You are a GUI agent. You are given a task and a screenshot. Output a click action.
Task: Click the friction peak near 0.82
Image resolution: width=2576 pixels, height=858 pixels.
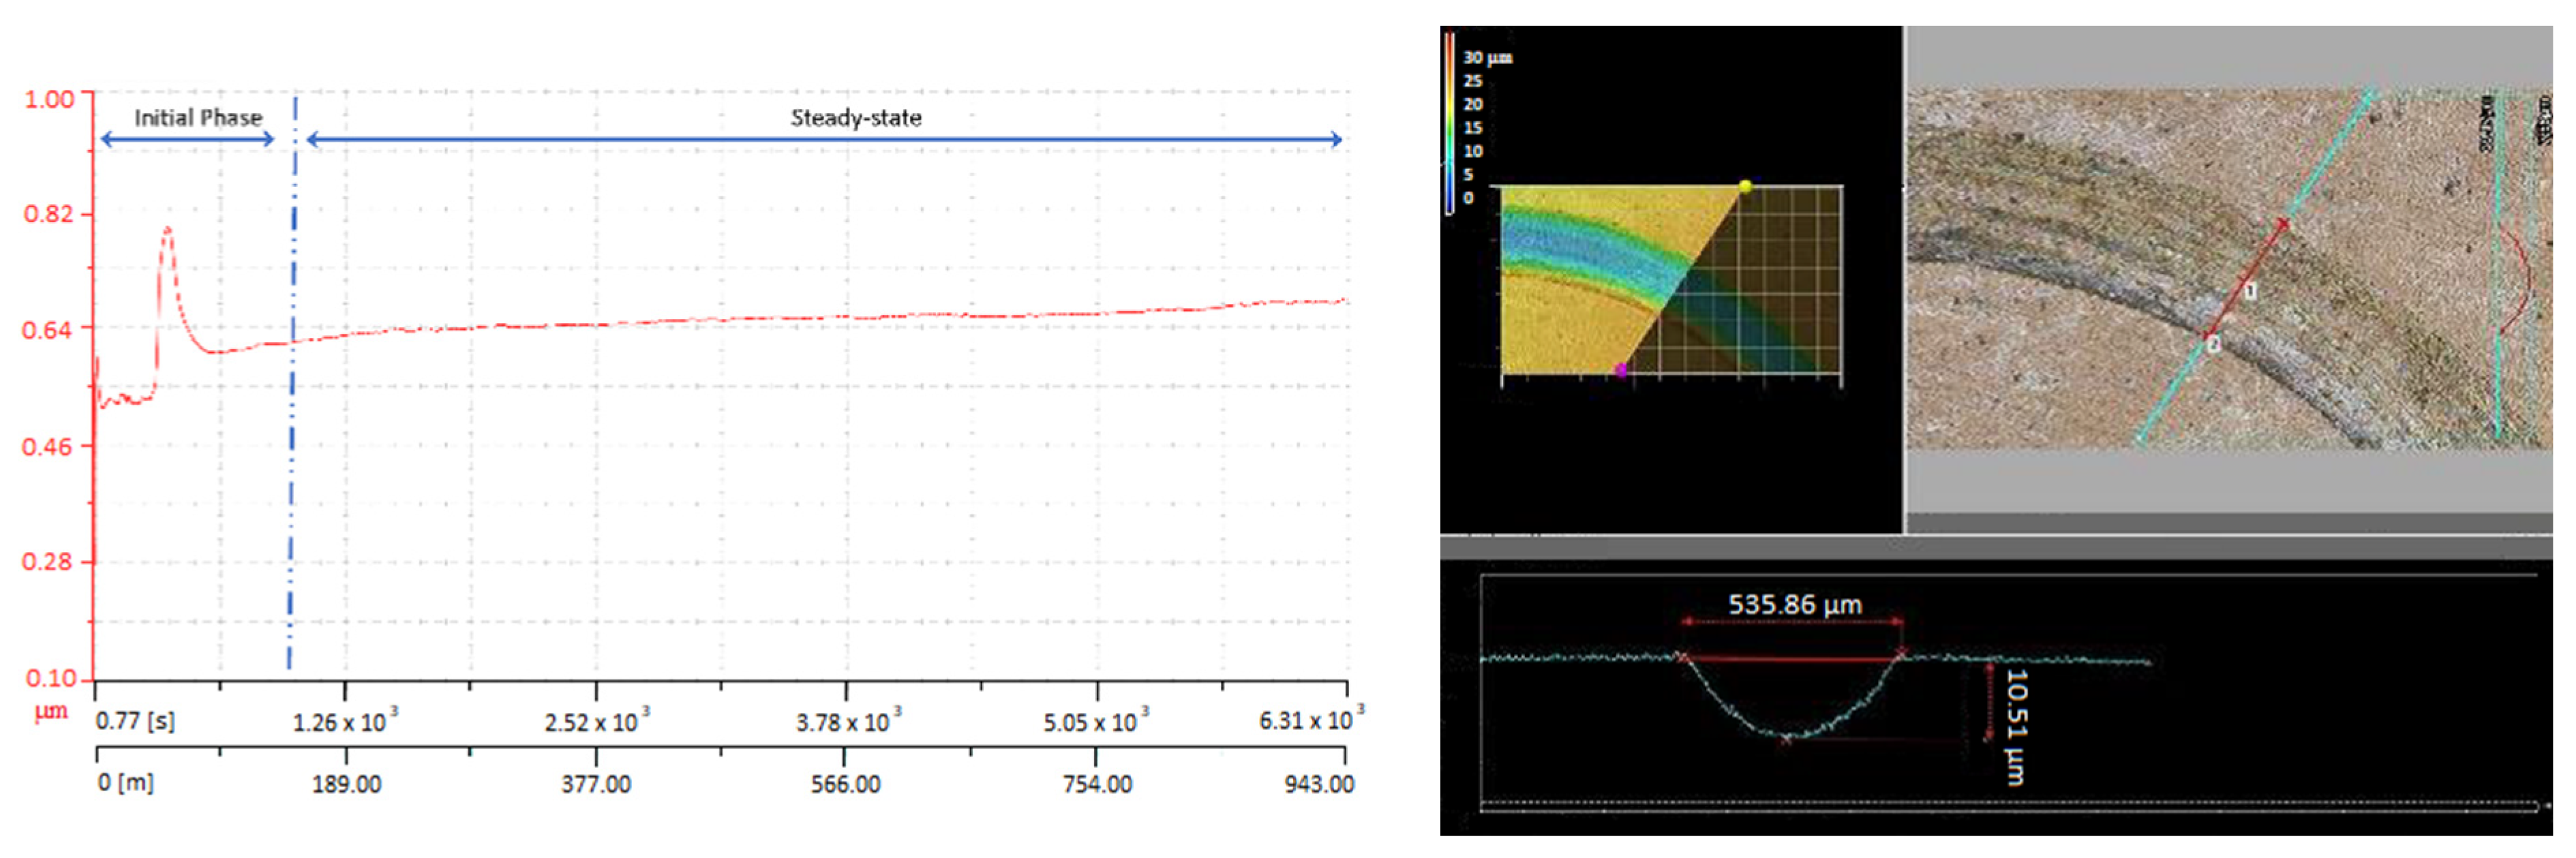tap(167, 231)
